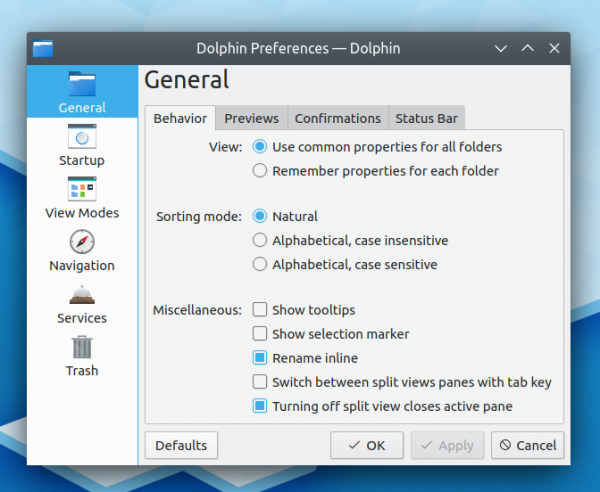Go to Navigation compass icon

coord(82,242)
